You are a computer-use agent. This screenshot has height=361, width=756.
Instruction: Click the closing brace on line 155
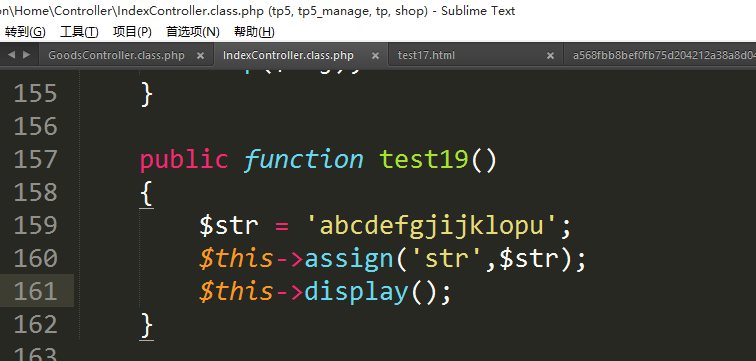pyautogui.click(x=147, y=94)
